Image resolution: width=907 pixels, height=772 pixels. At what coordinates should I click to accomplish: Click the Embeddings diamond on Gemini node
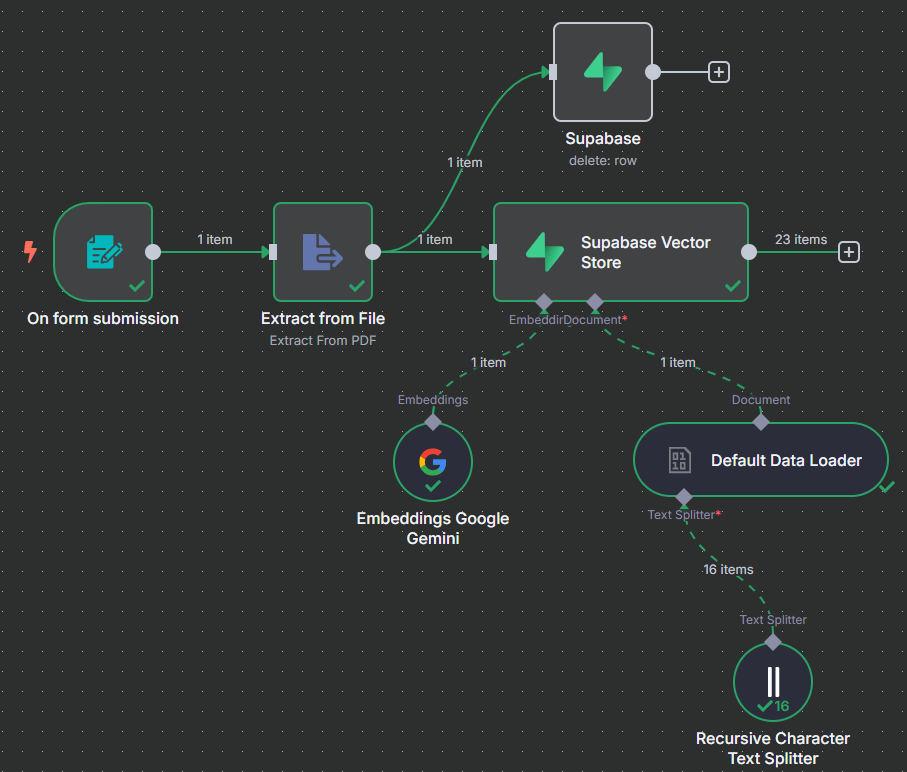[x=433, y=422]
